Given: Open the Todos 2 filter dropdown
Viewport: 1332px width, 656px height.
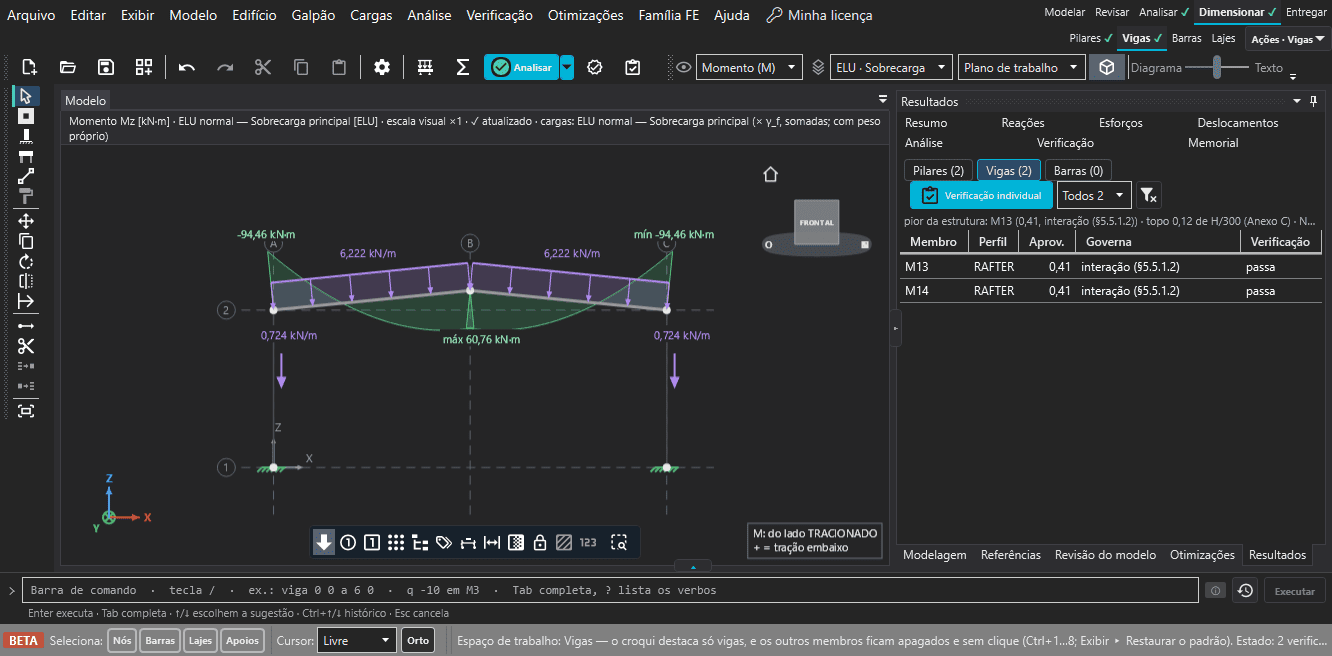Looking at the screenshot, I should click(1094, 195).
